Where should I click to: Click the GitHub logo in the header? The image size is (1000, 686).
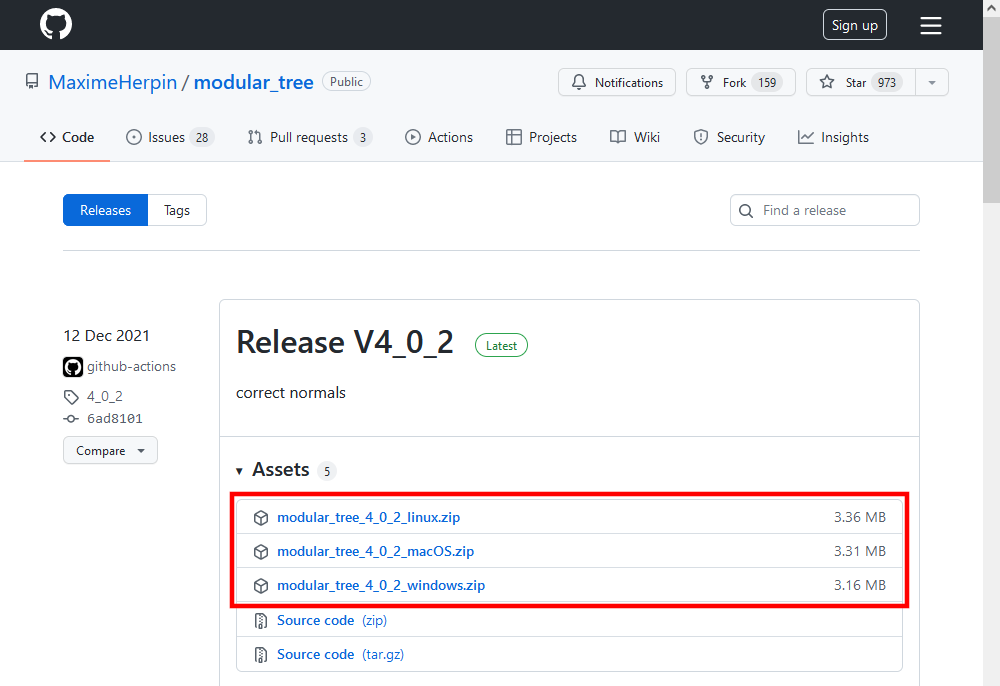[x=55, y=24]
